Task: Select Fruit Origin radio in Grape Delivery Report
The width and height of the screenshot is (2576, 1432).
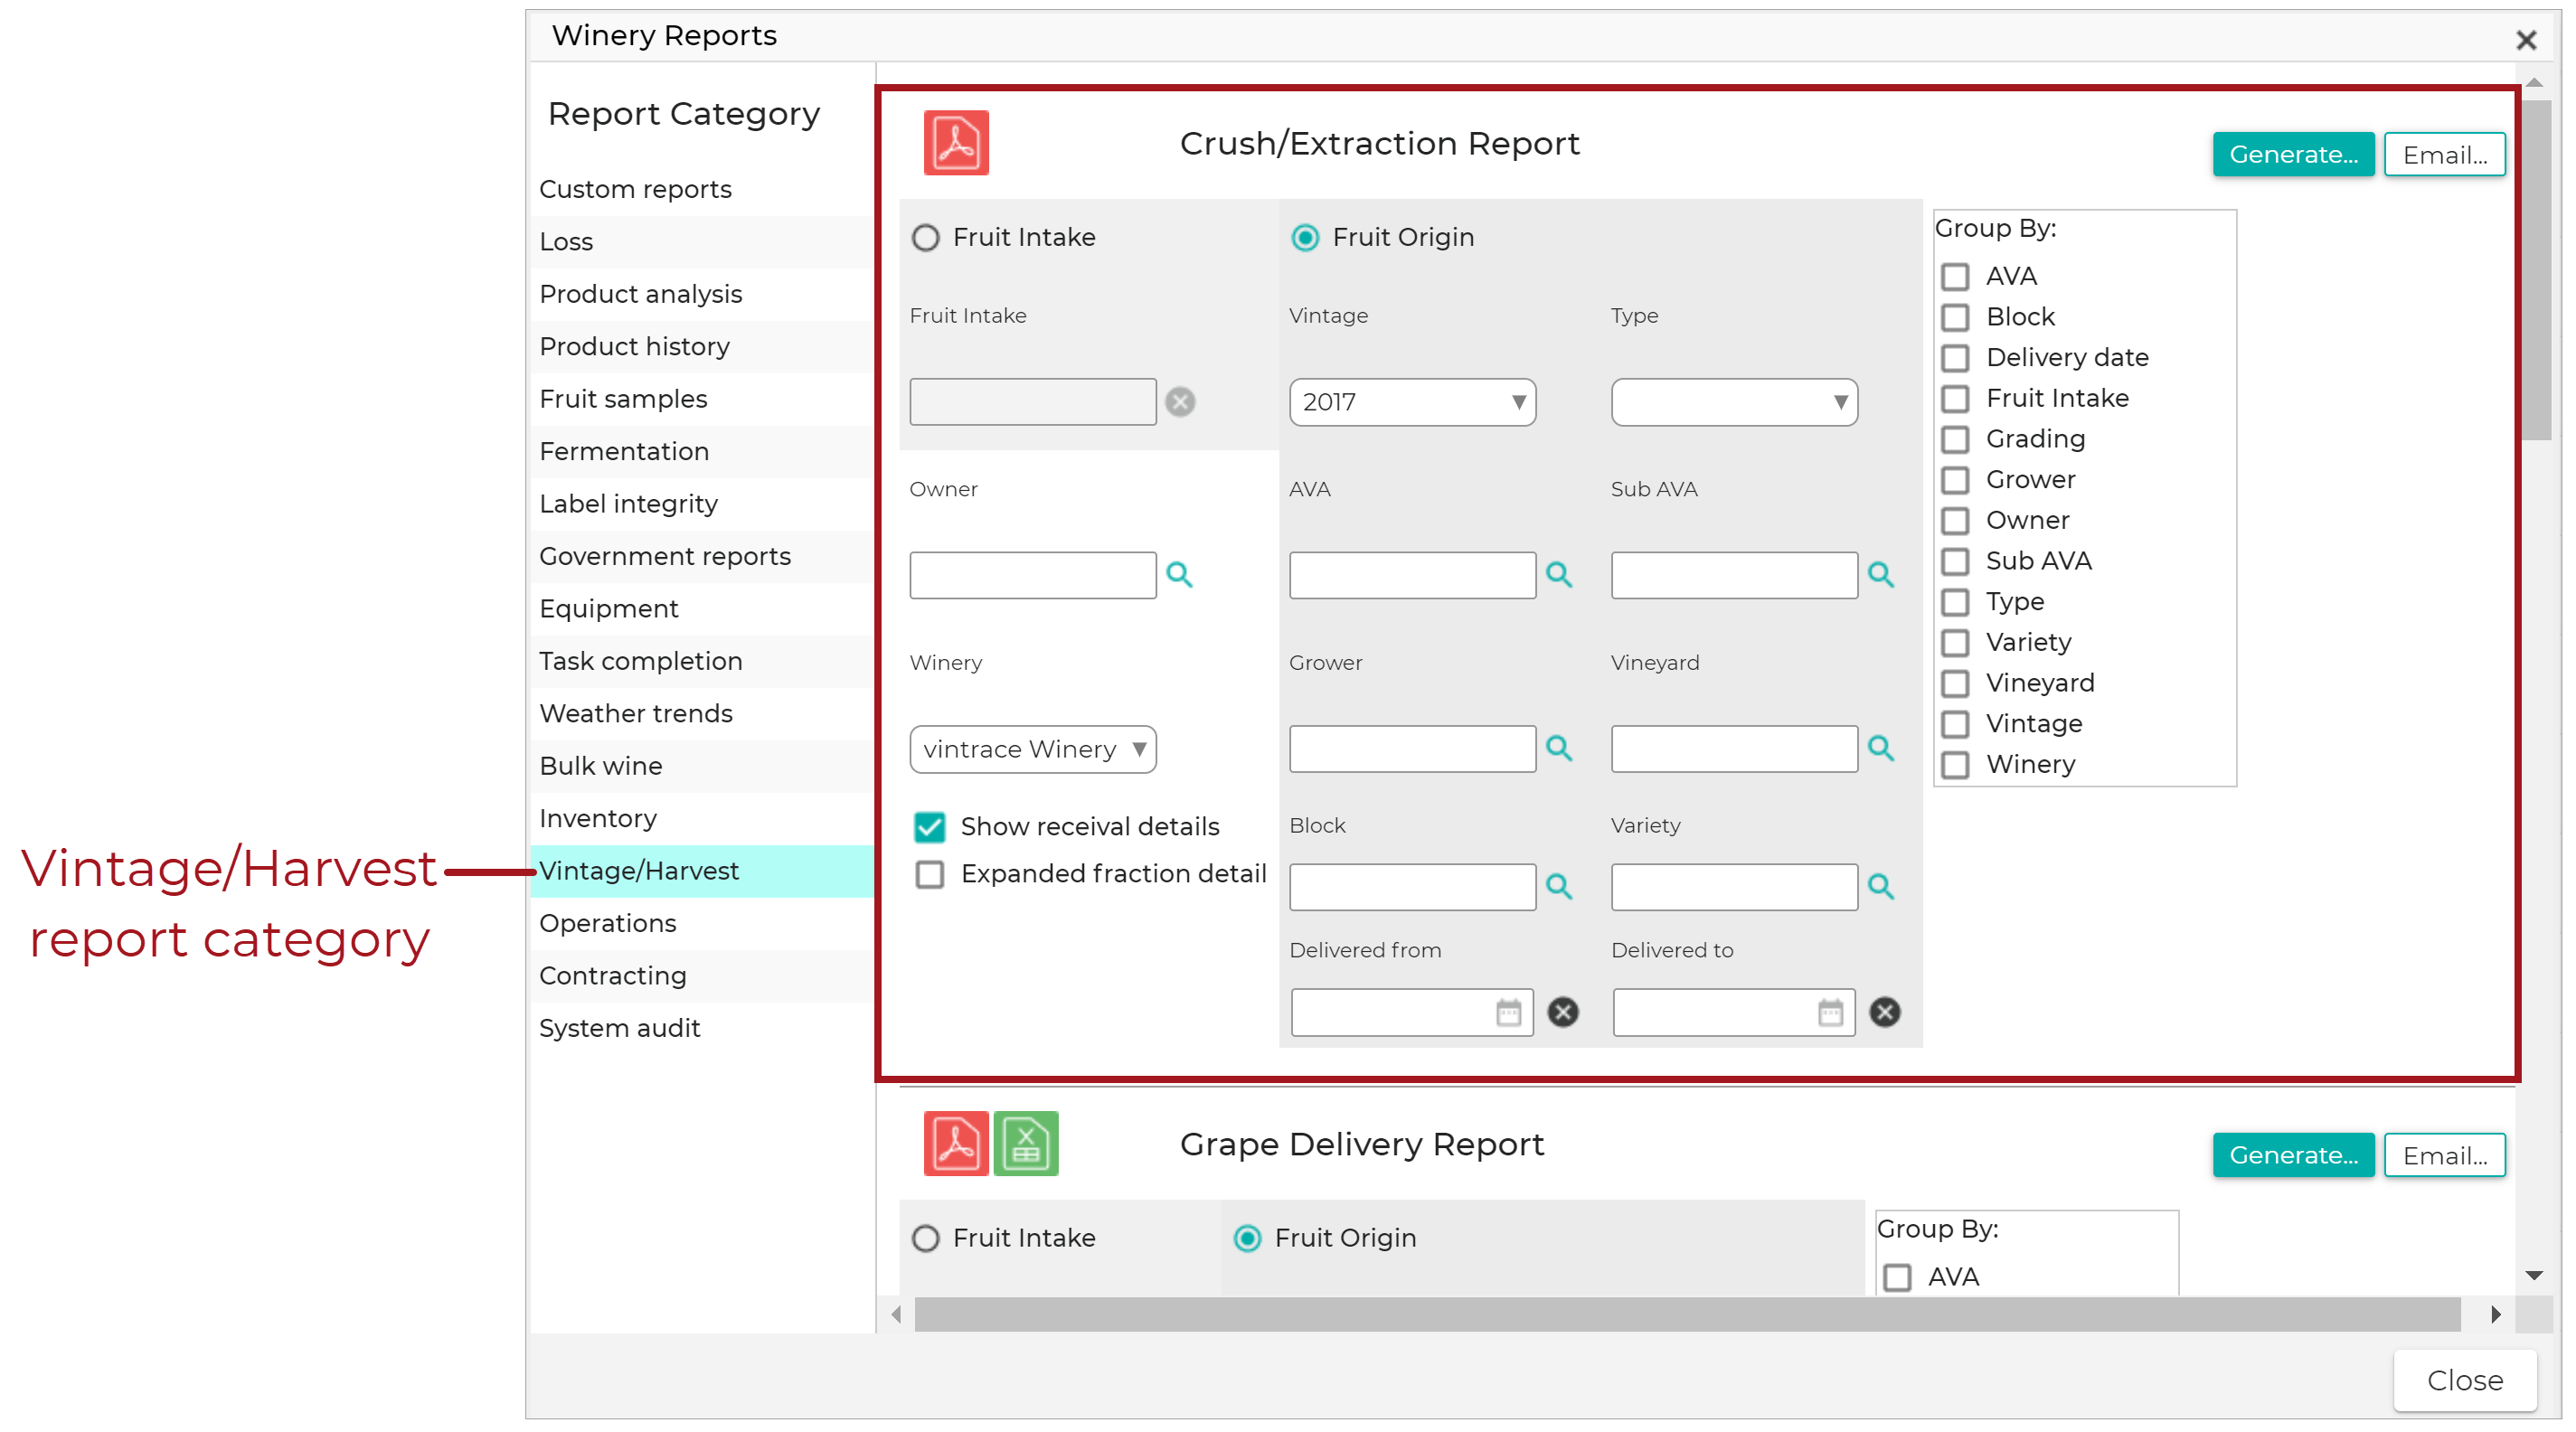Action: [1247, 1238]
